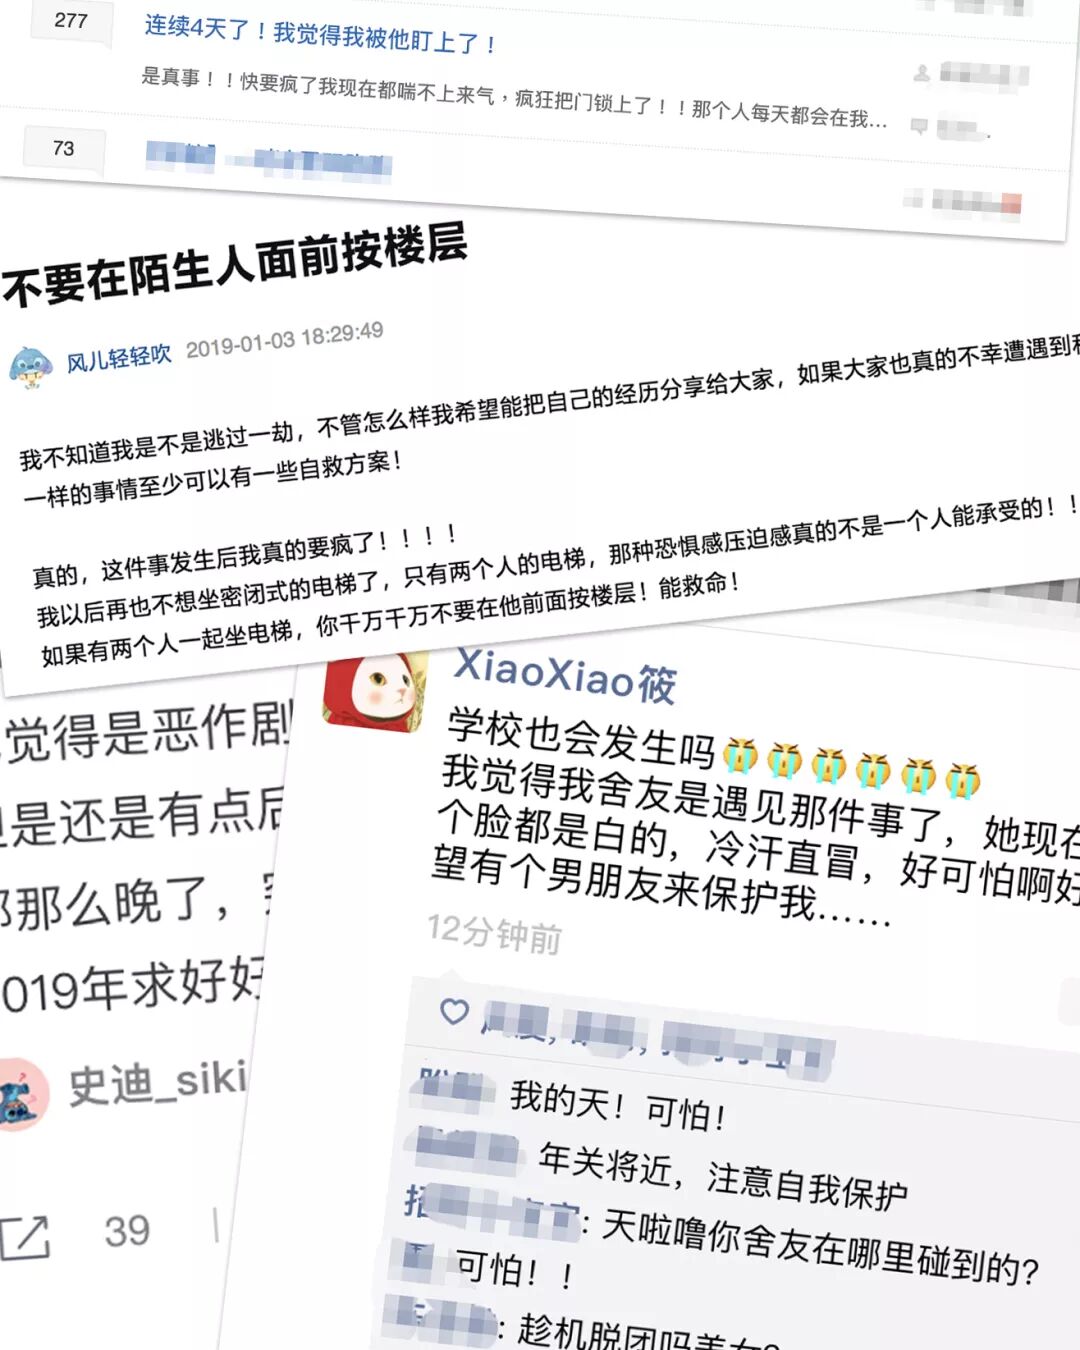1080x1350 pixels.
Task: Click the post title 不要在陌生人面前按楼层
Action: pos(235,264)
